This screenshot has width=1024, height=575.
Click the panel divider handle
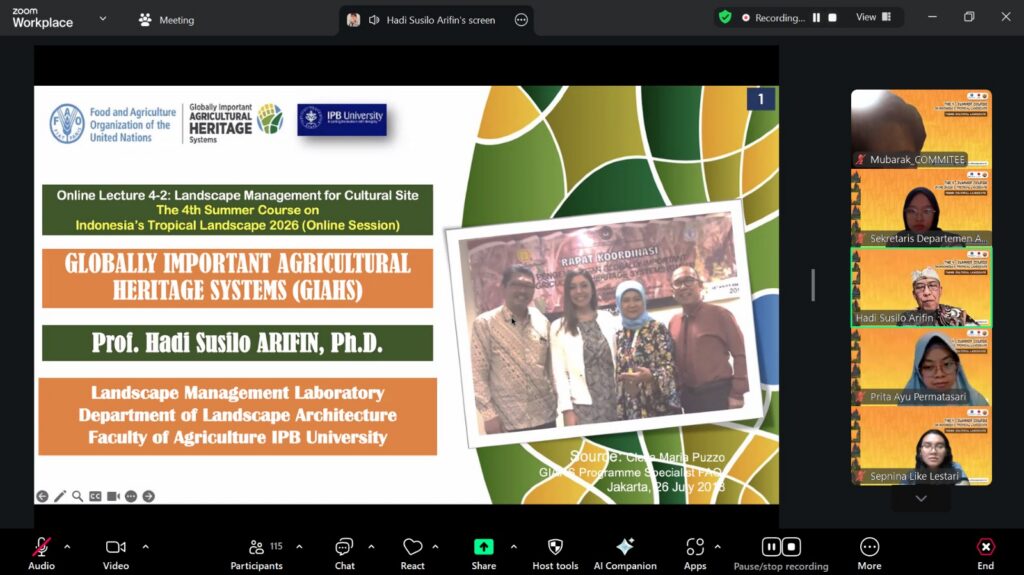[x=813, y=285]
